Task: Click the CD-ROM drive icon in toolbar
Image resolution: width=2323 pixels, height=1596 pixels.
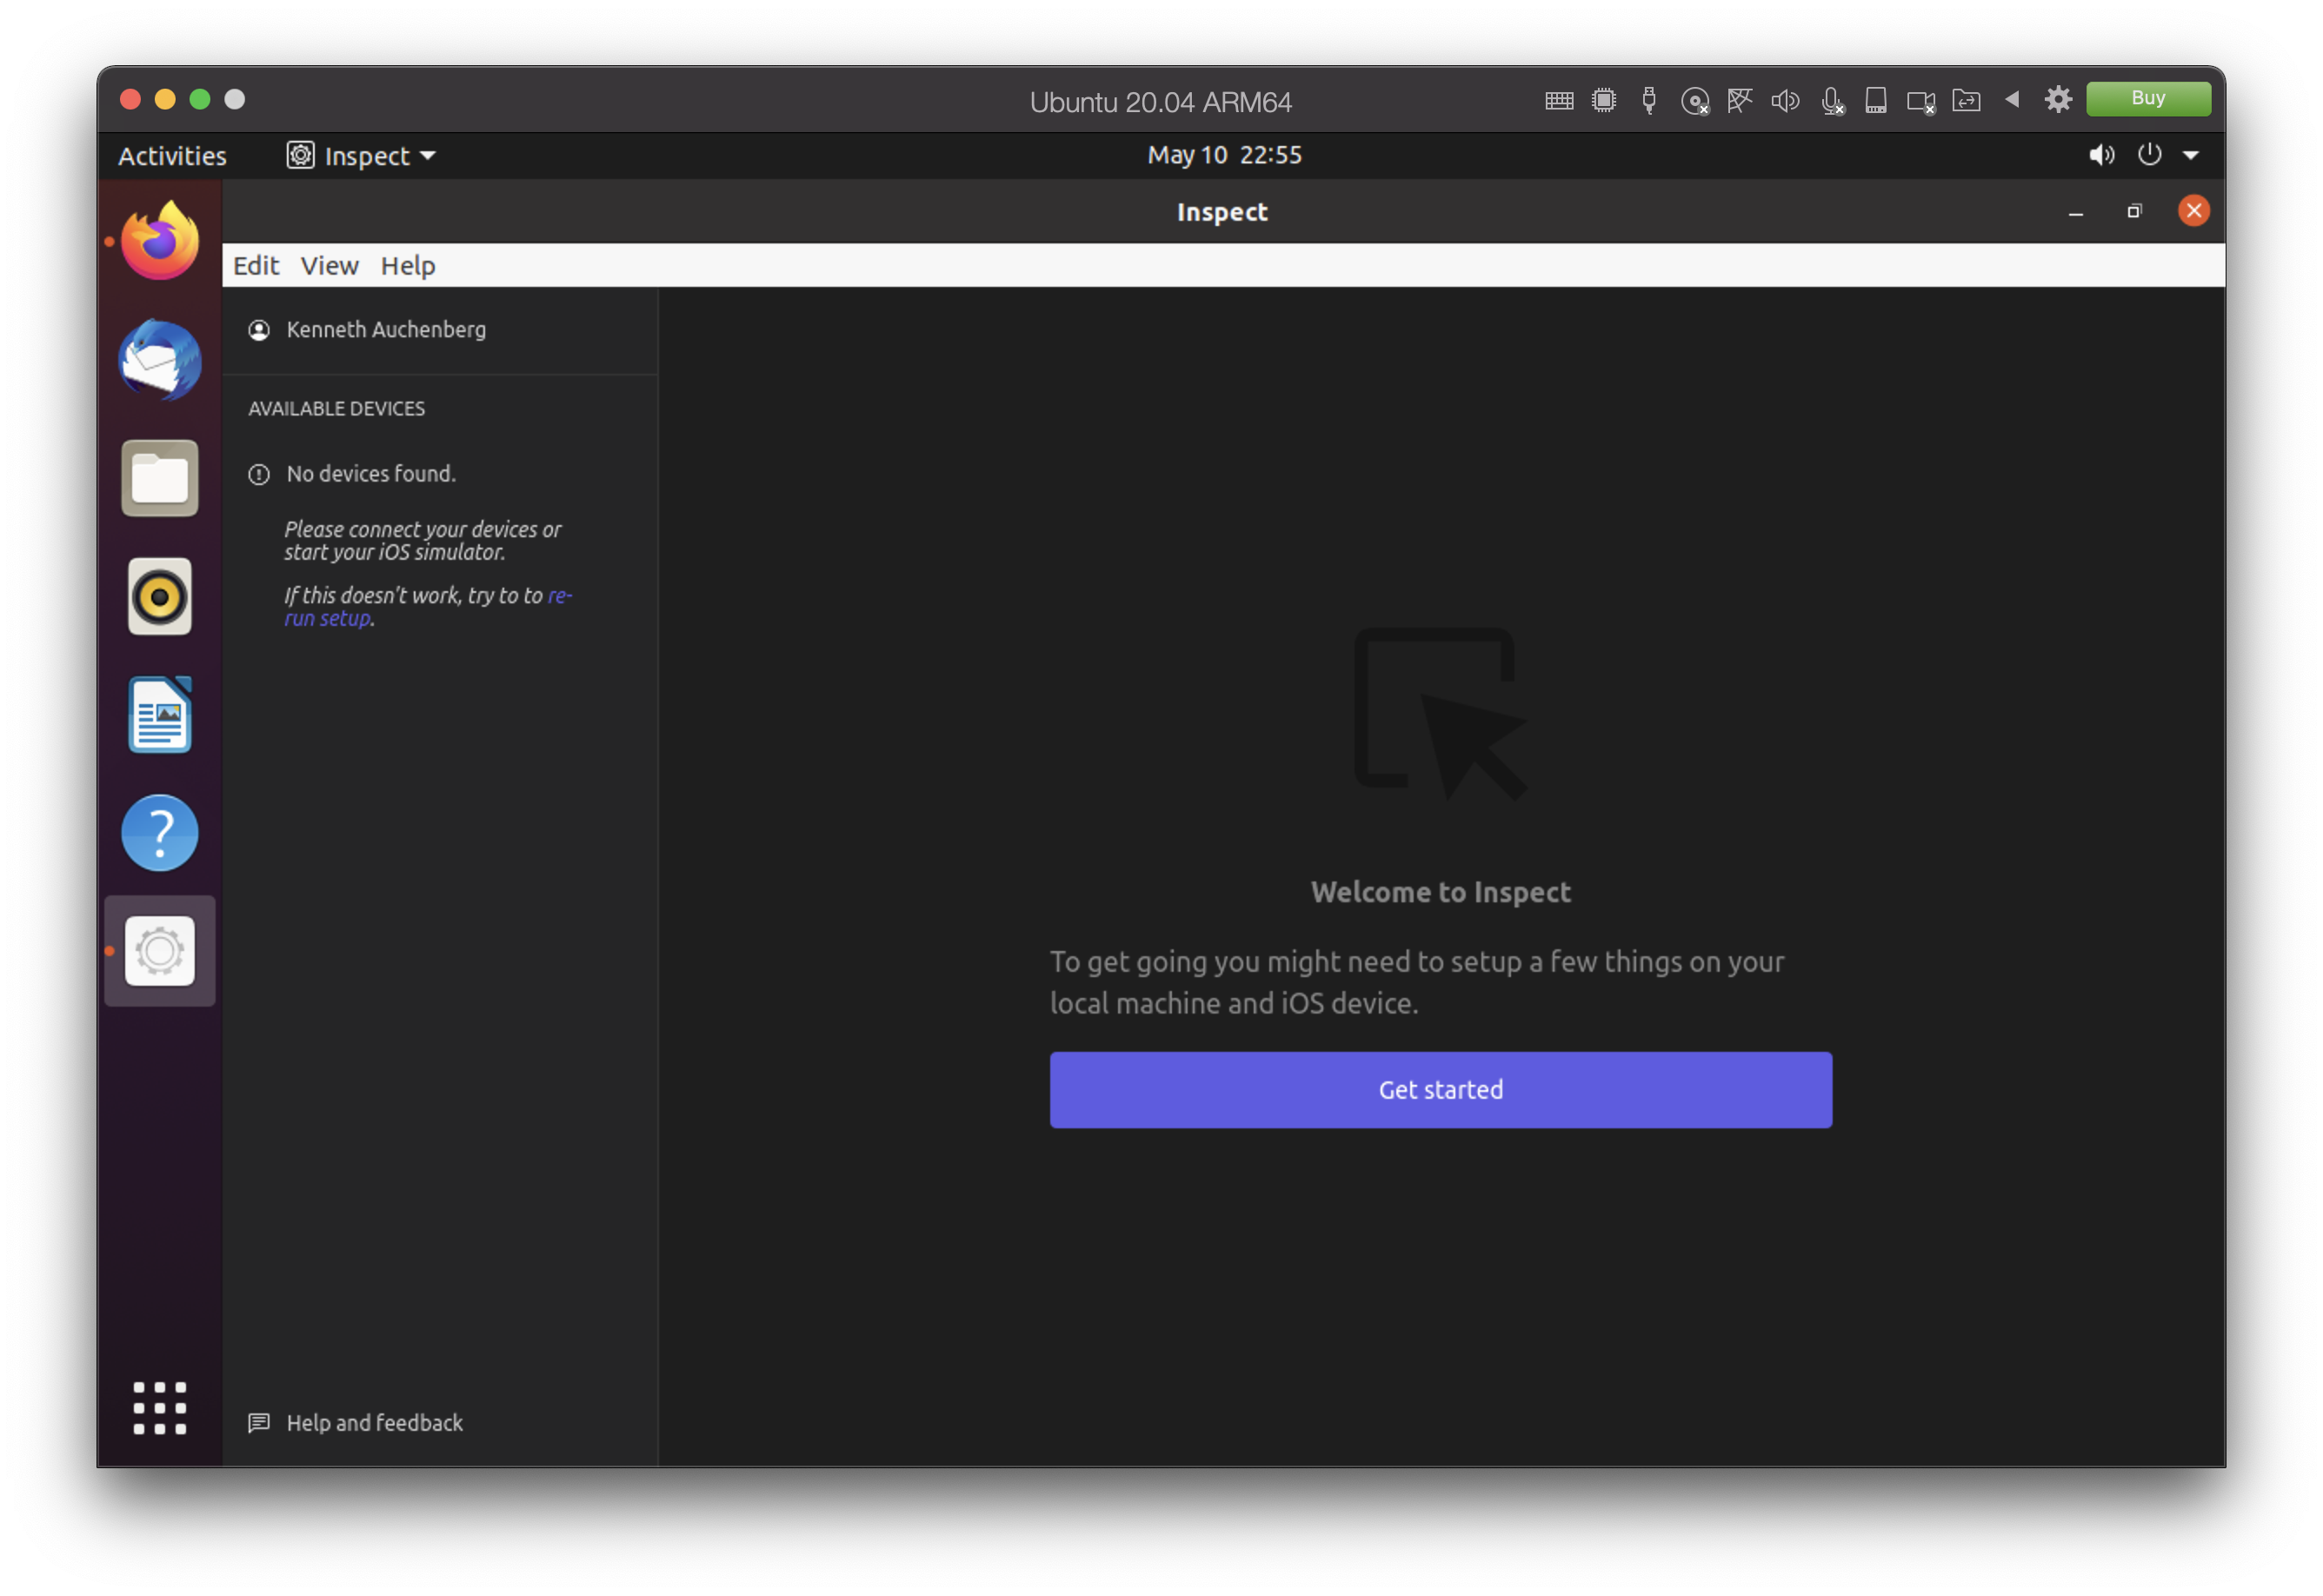Action: (x=1694, y=100)
